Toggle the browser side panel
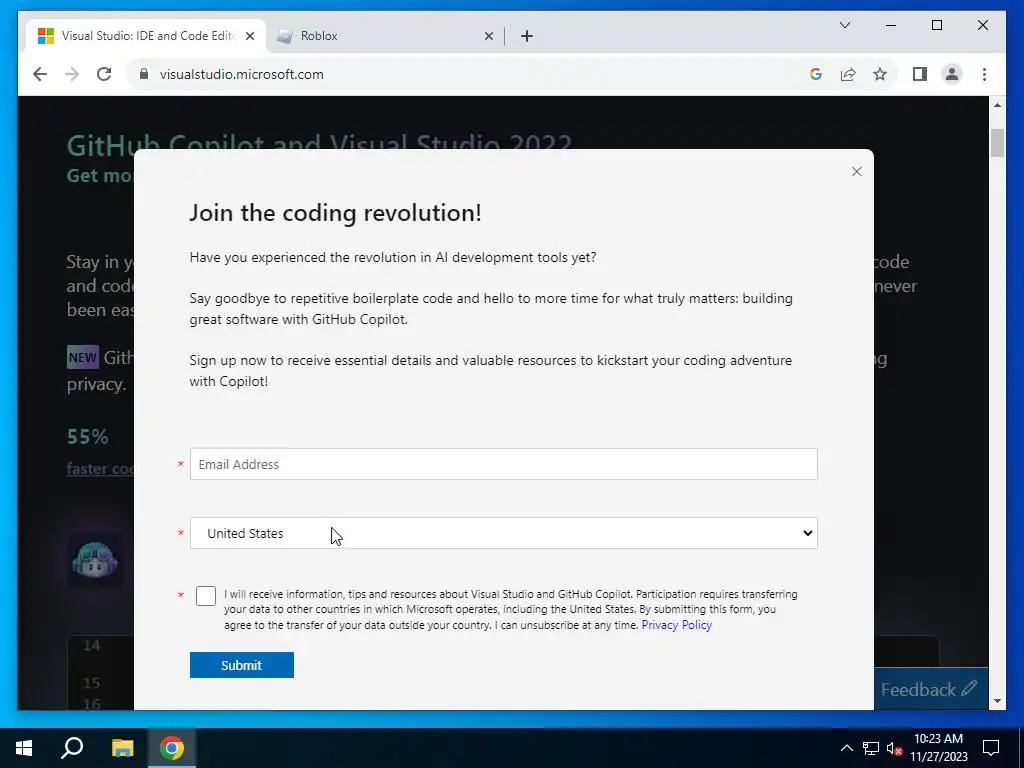This screenshot has width=1024, height=768. tap(920, 74)
